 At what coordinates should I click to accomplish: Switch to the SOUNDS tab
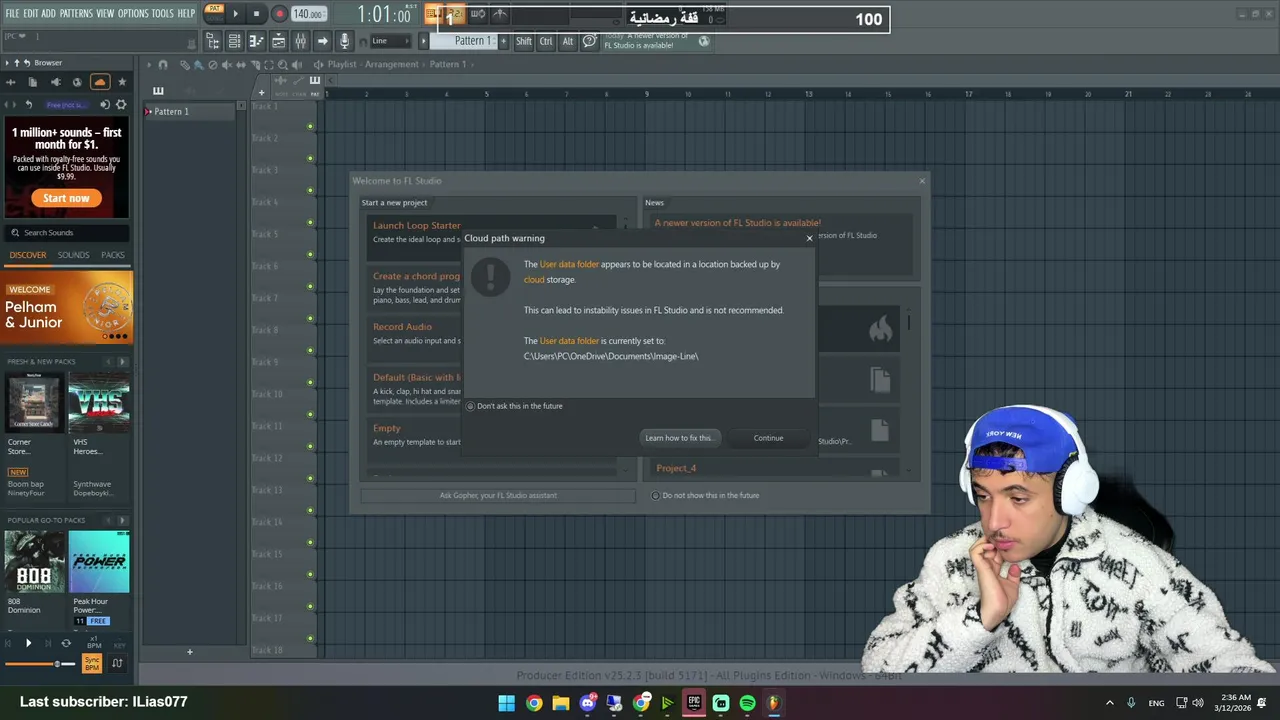click(x=73, y=255)
